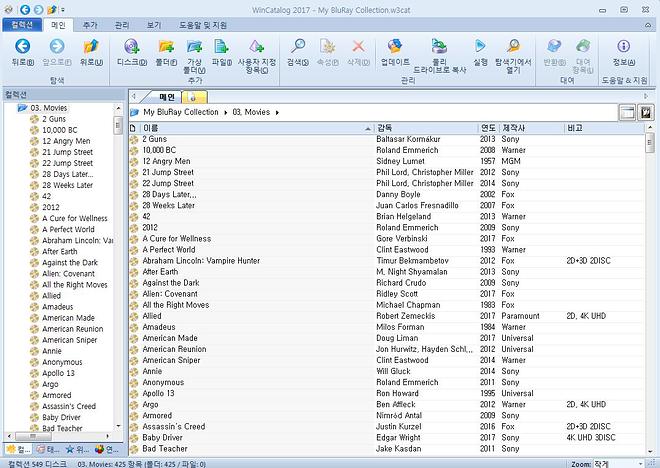This screenshot has height=468, width=660.
Task: Click the Virtual Folder (가상 폴더) icon
Action: click(x=194, y=47)
